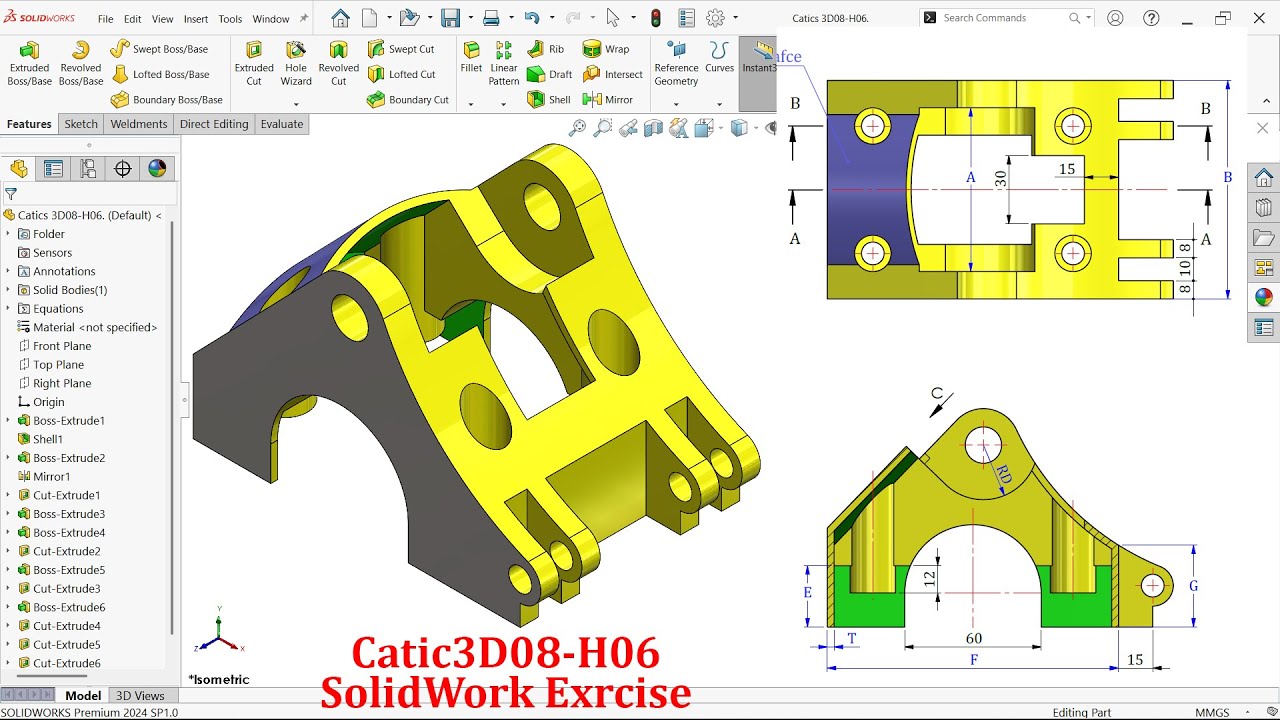Viewport: 1280px width, 720px height.
Task: Apply the Fillet tool
Action: pos(471,58)
